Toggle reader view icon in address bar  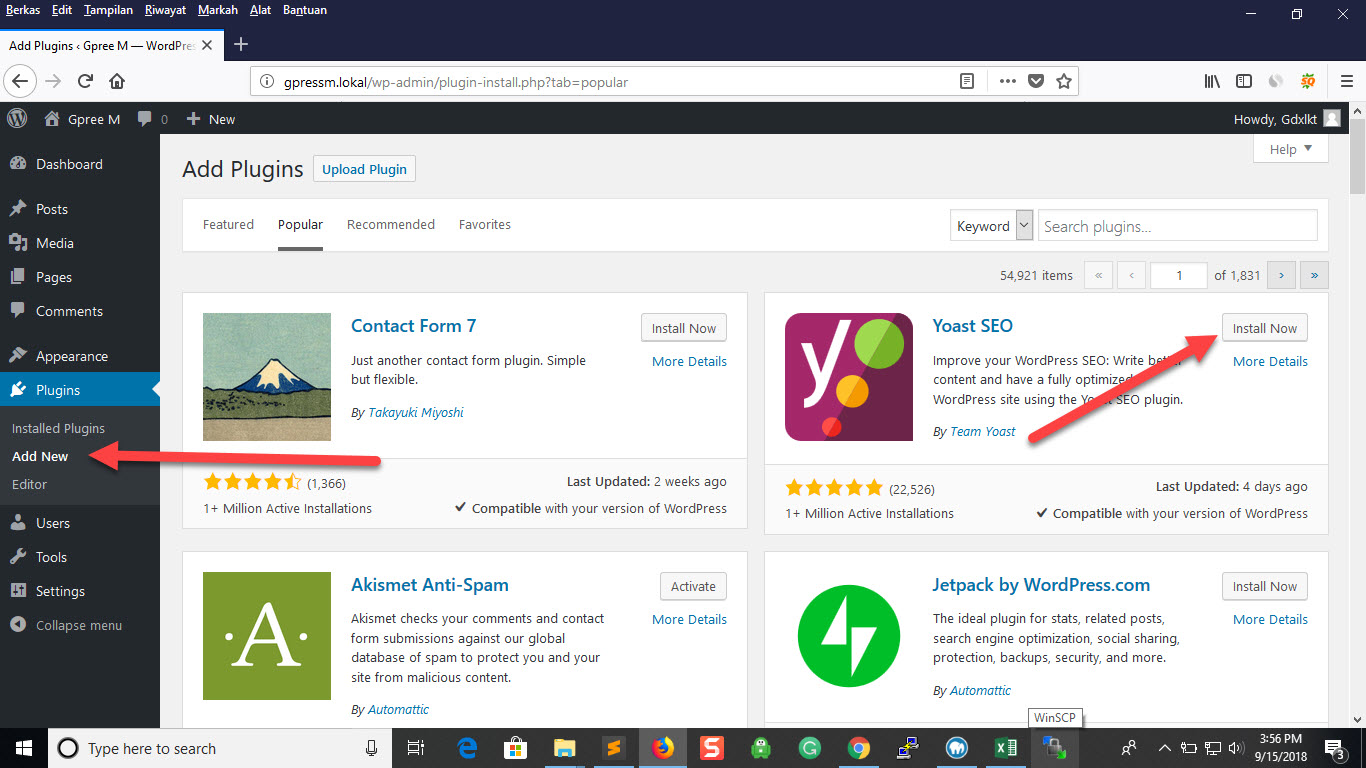pyautogui.click(x=967, y=81)
